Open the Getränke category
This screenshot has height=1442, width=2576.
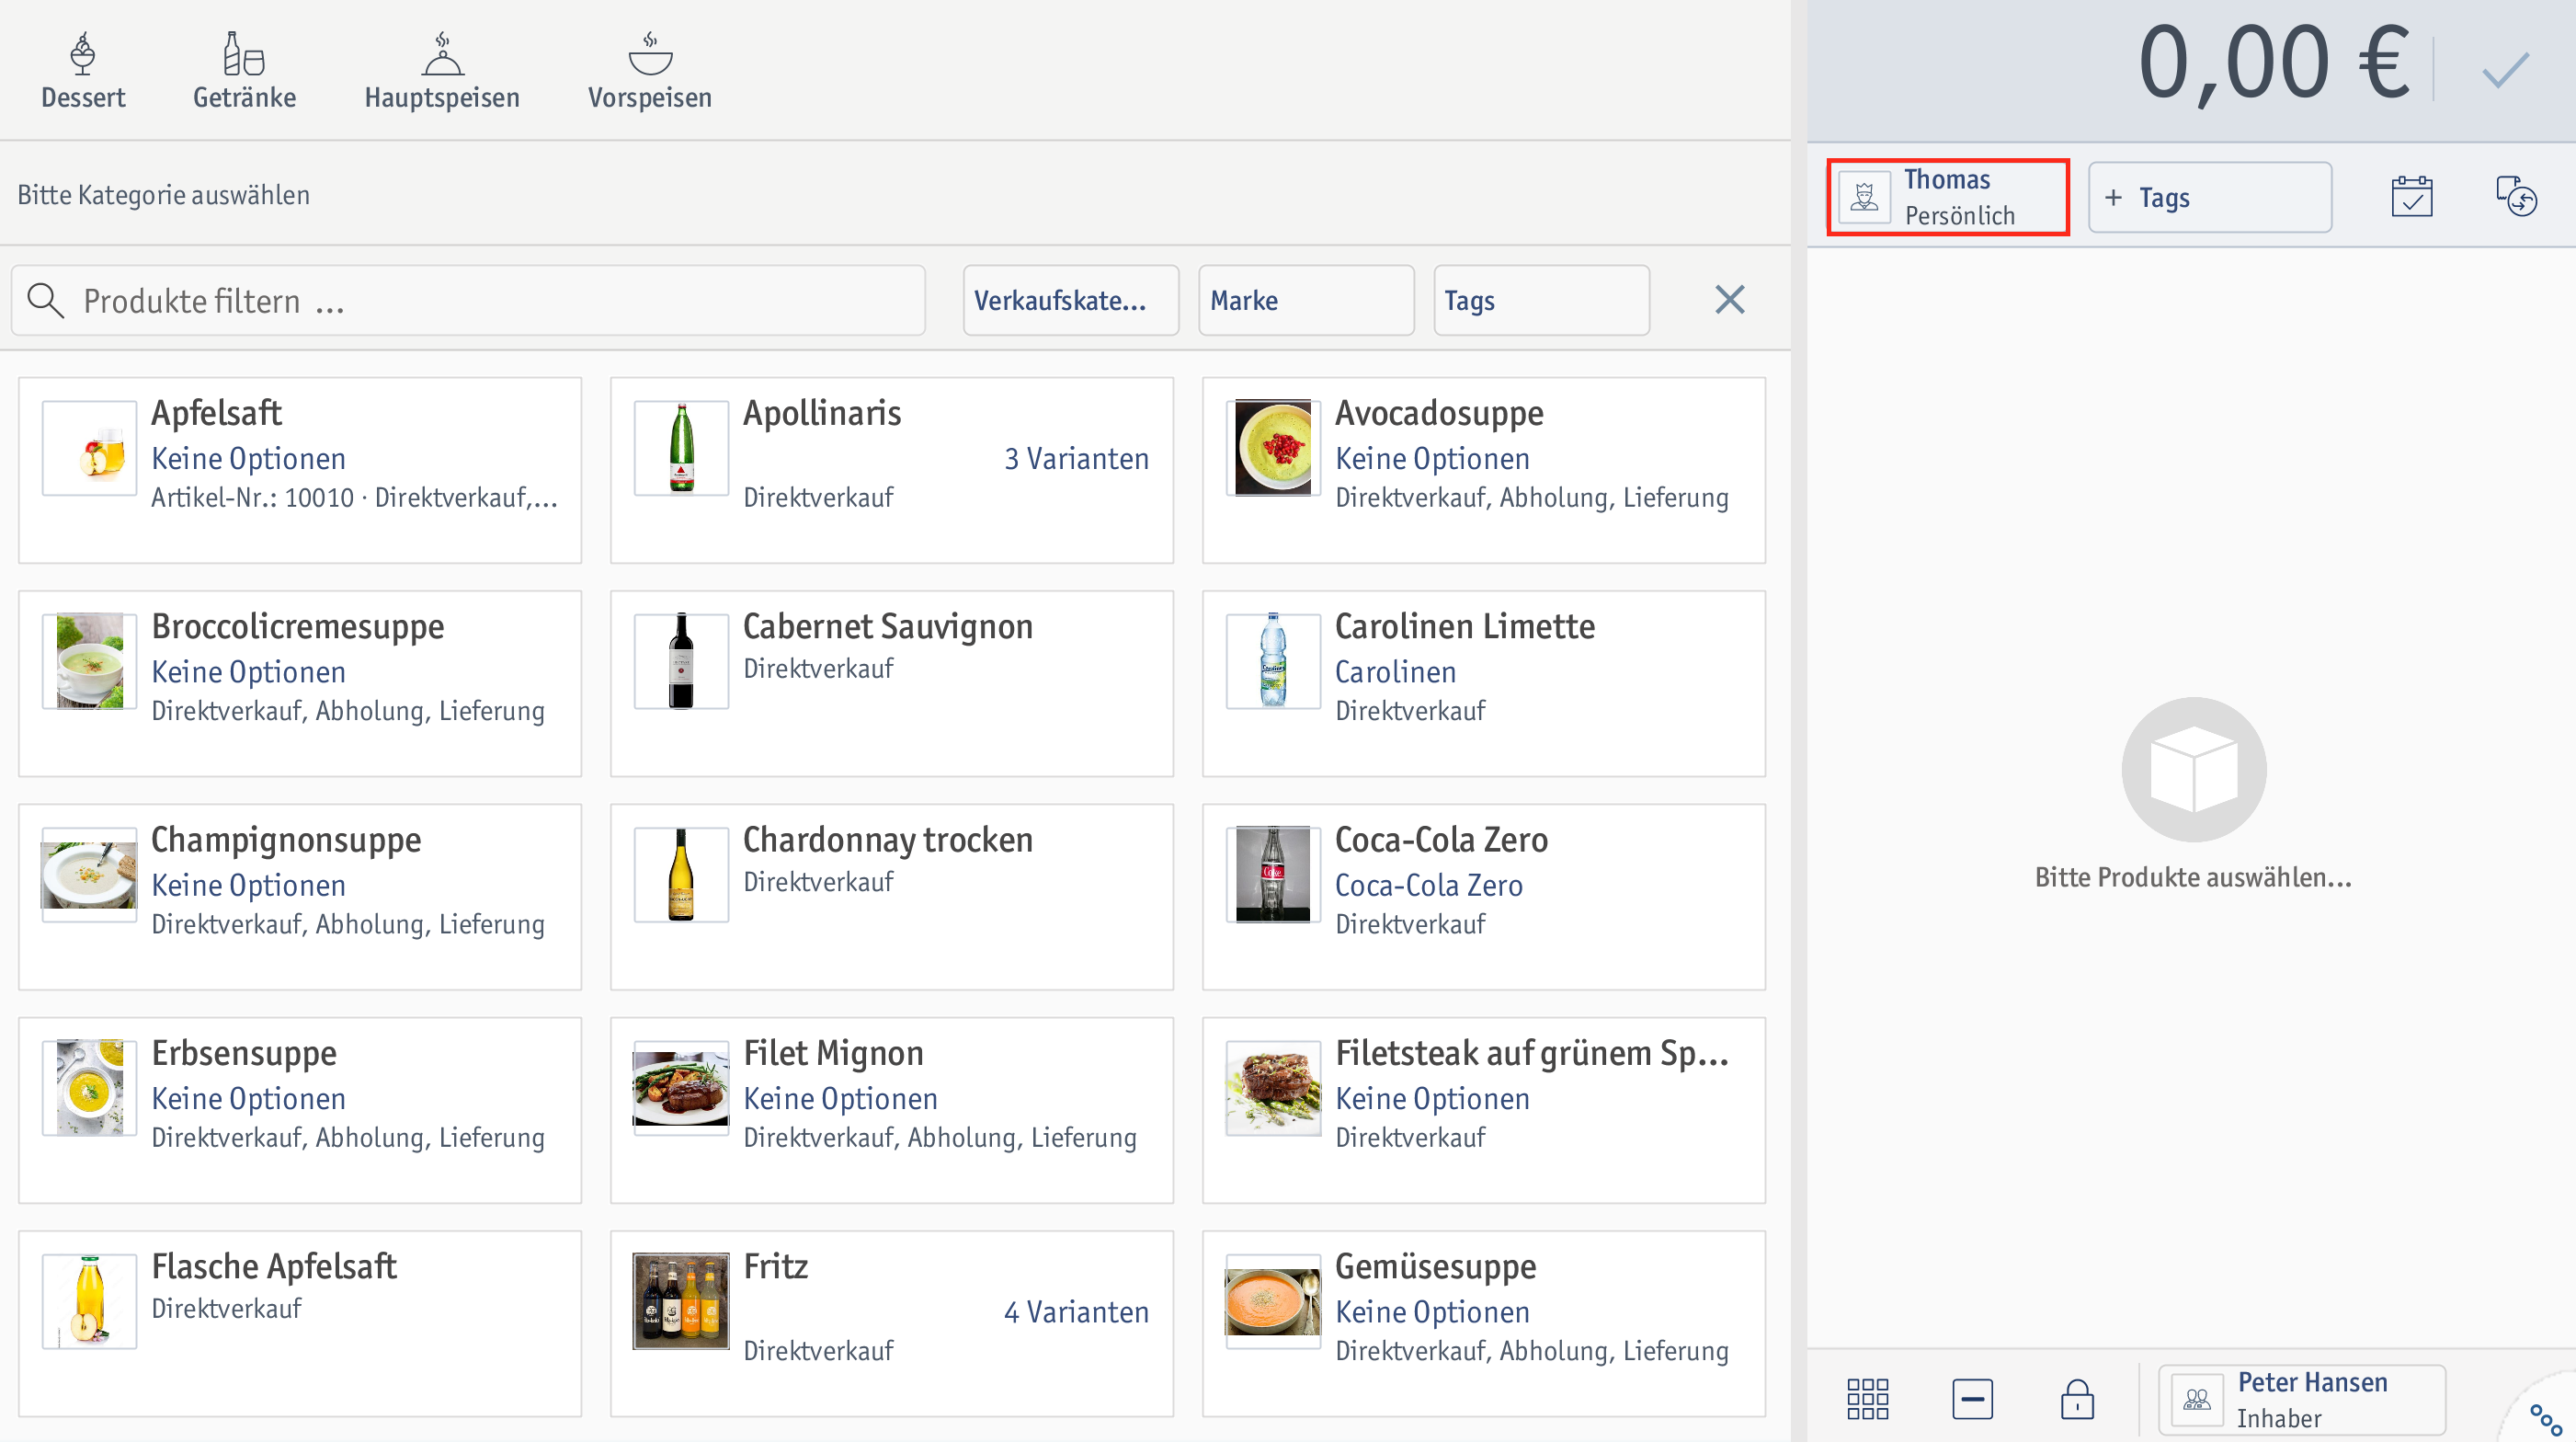[x=244, y=70]
